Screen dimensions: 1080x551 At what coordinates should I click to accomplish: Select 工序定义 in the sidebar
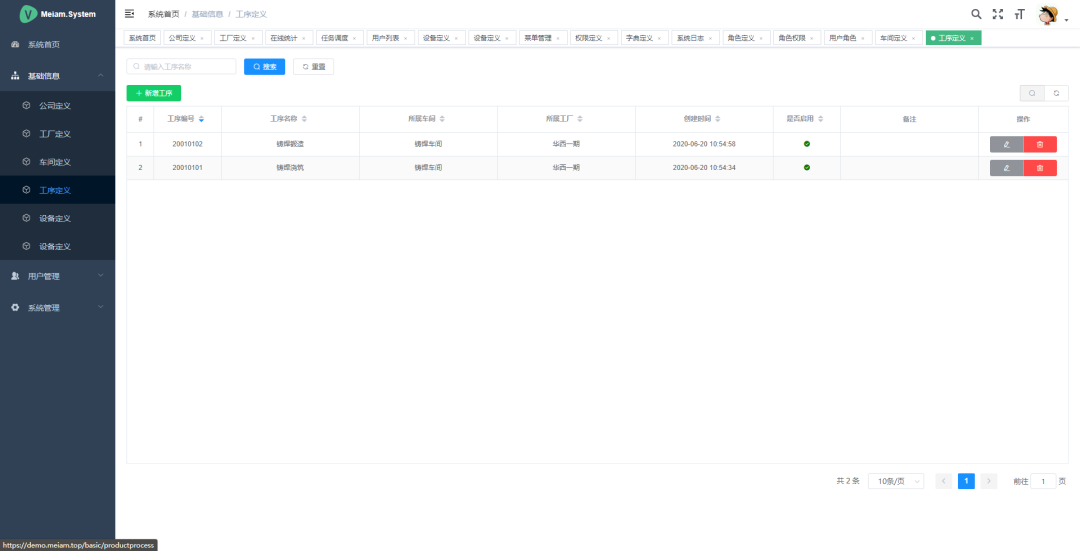tap(58, 190)
